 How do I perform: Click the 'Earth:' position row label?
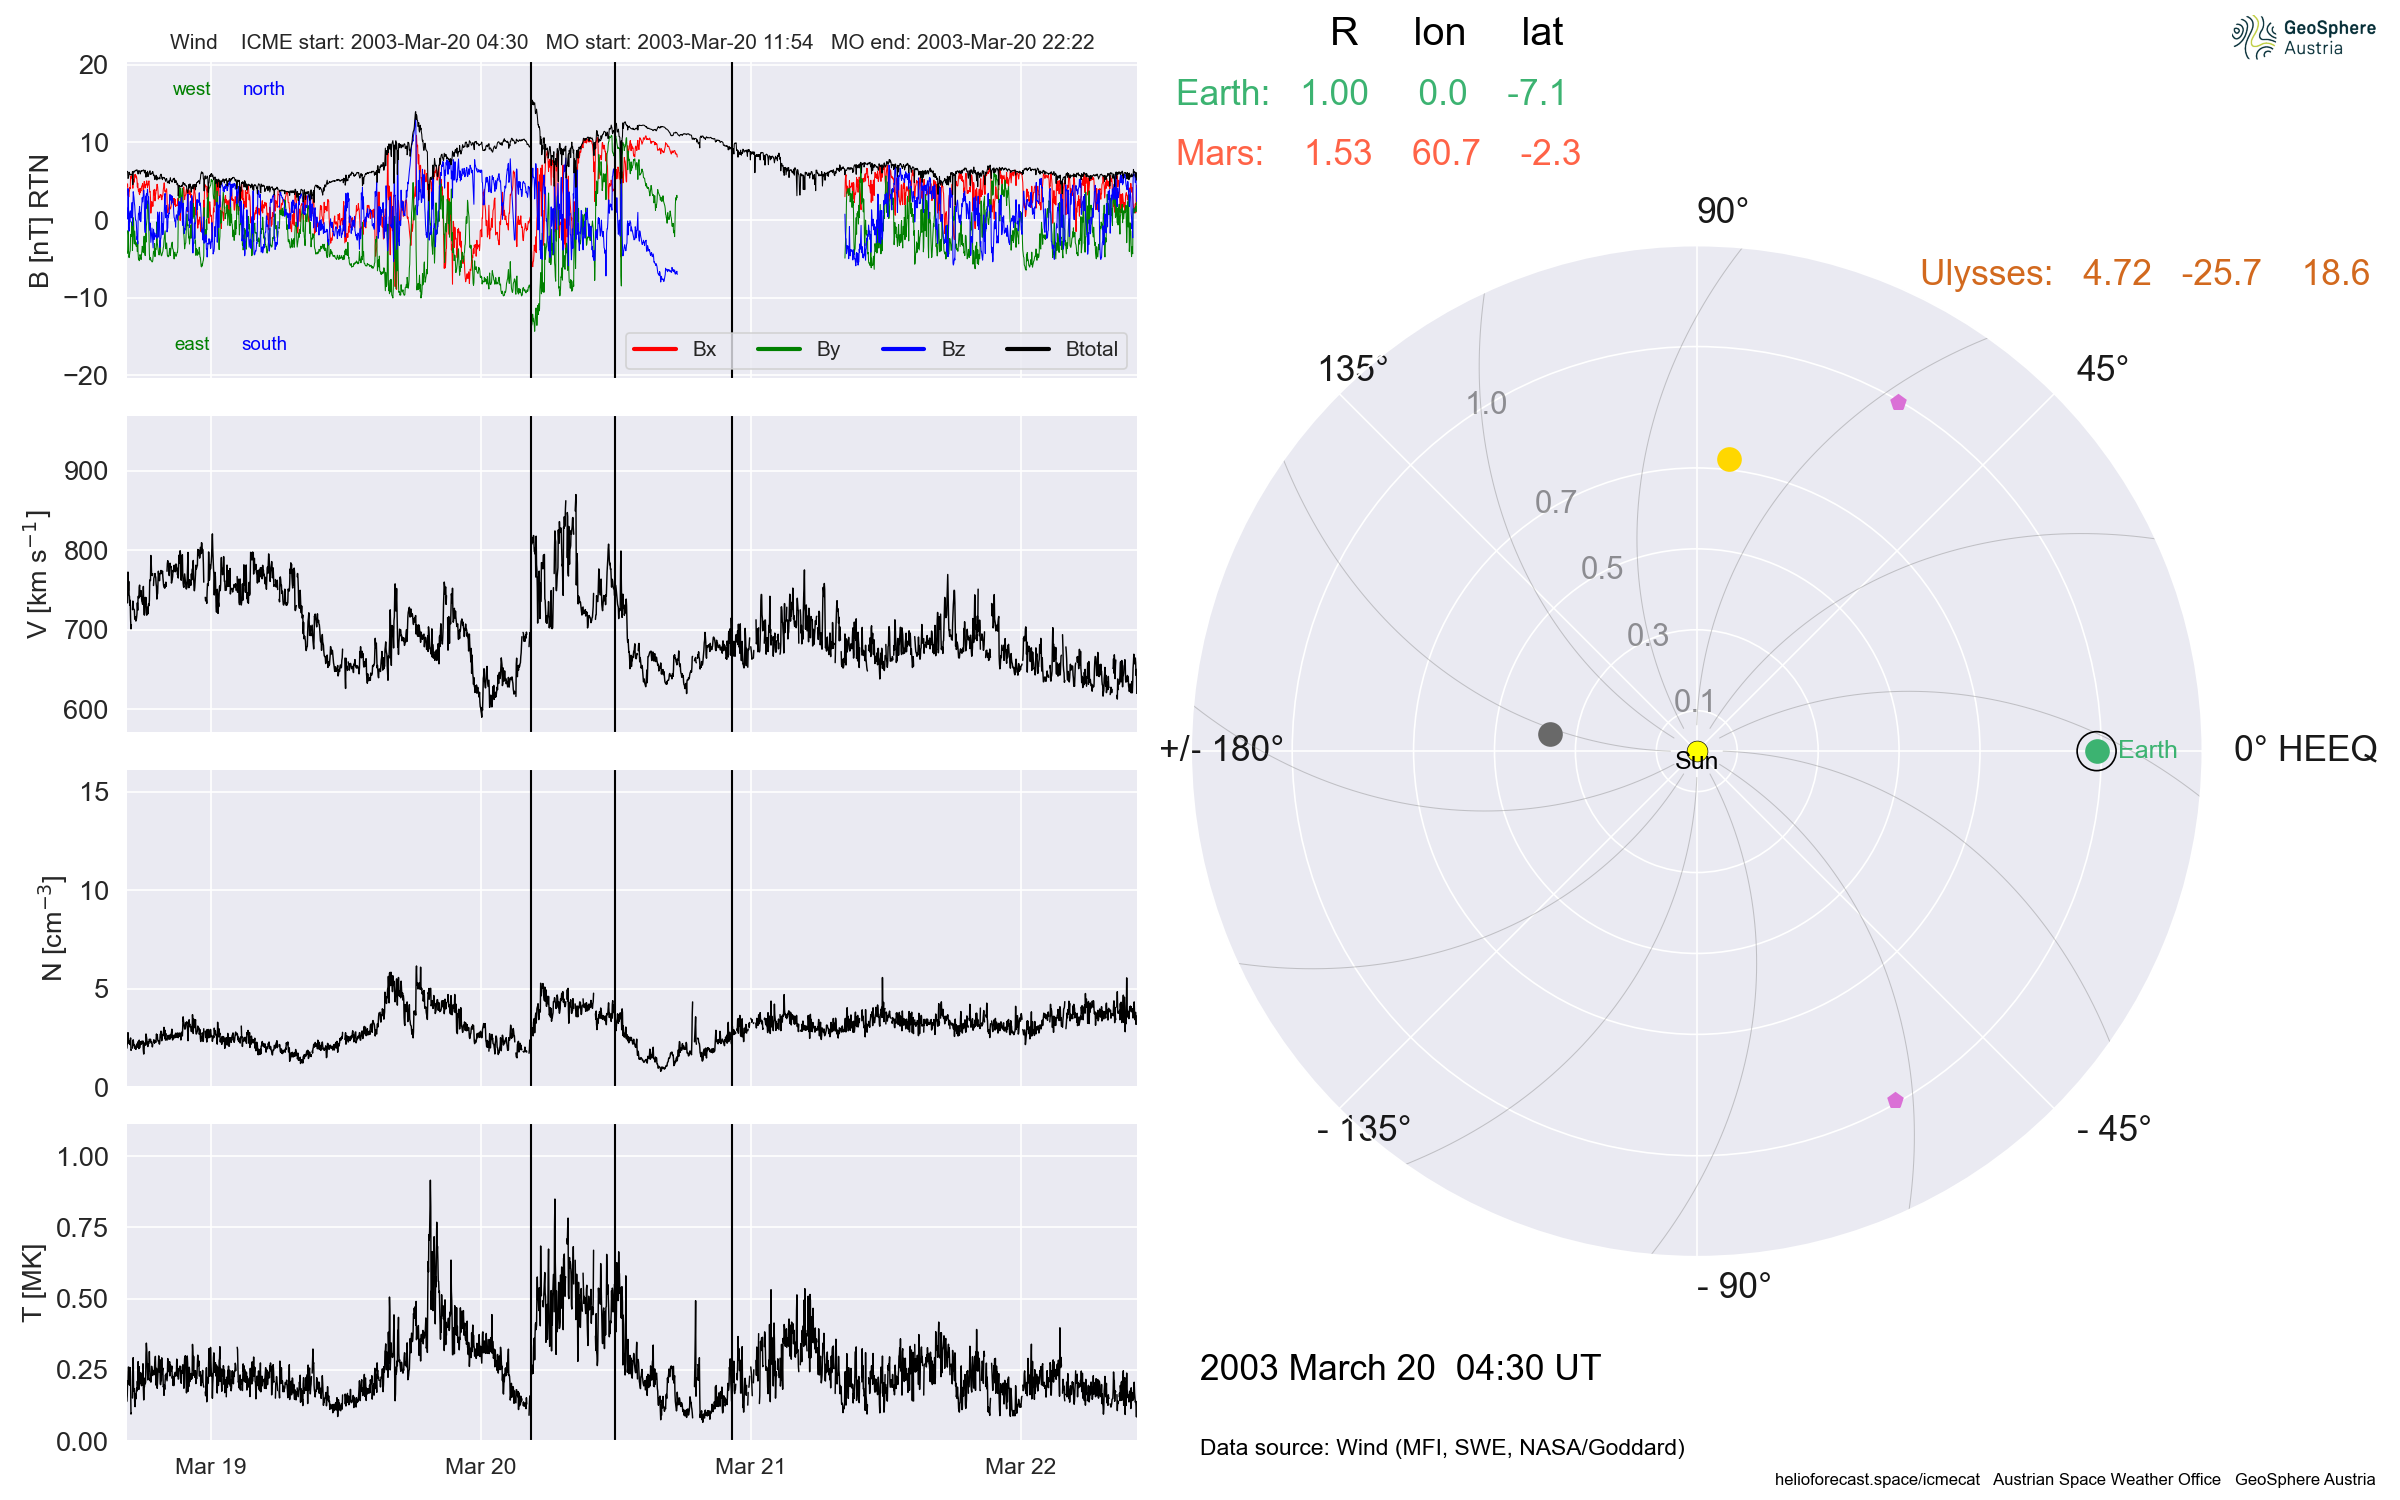click(1222, 93)
